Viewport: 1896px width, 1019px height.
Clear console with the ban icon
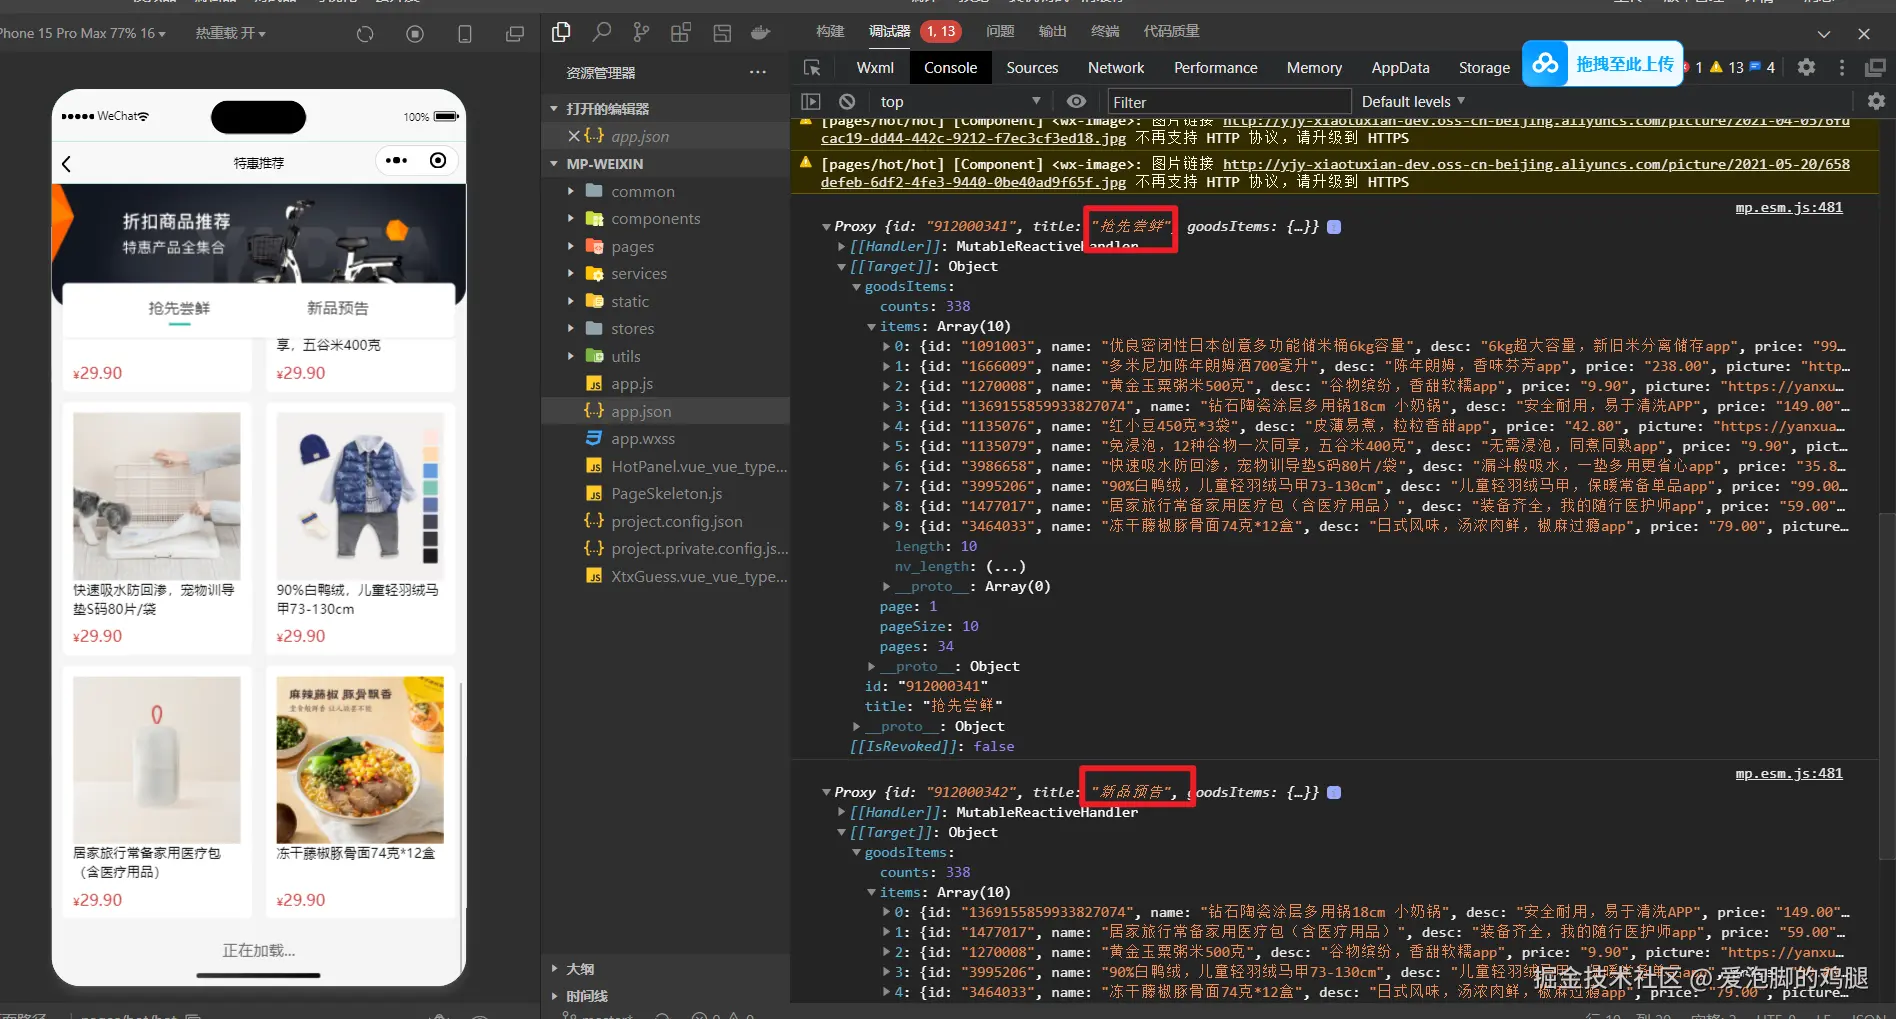coord(847,101)
